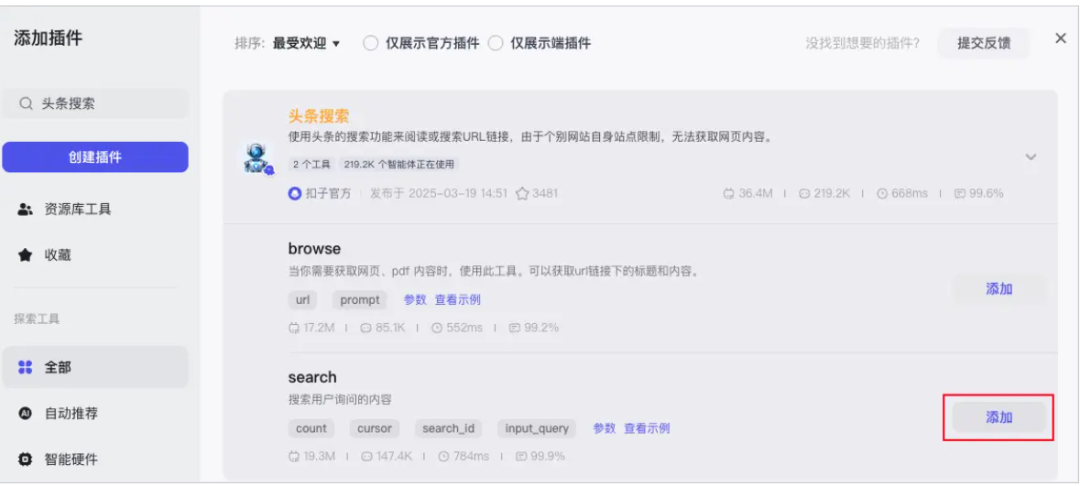Click the 219.2K 个智能体正在使用 badge

(399, 165)
